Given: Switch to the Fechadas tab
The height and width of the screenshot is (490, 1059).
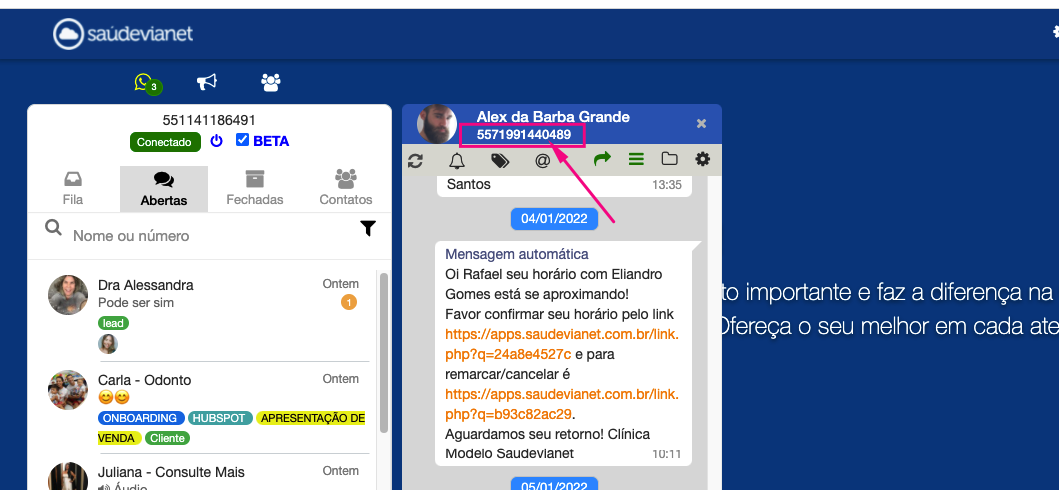Looking at the screenshot, I should [x=255, y=188].
